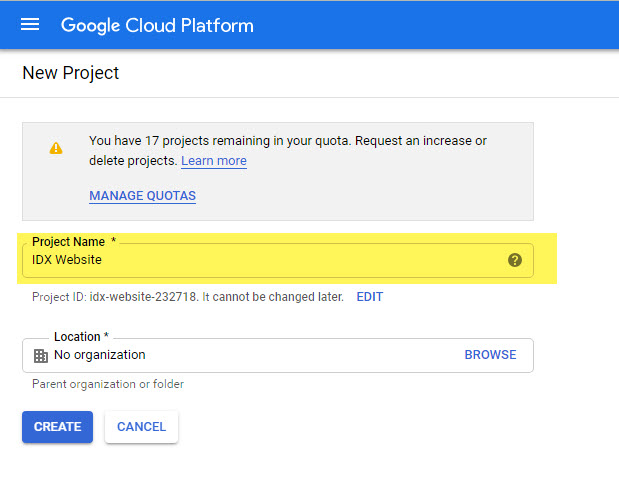This screenshot has width=619, height=480.
Task: Select the No organization location field
Action: (x=278, y=355)
